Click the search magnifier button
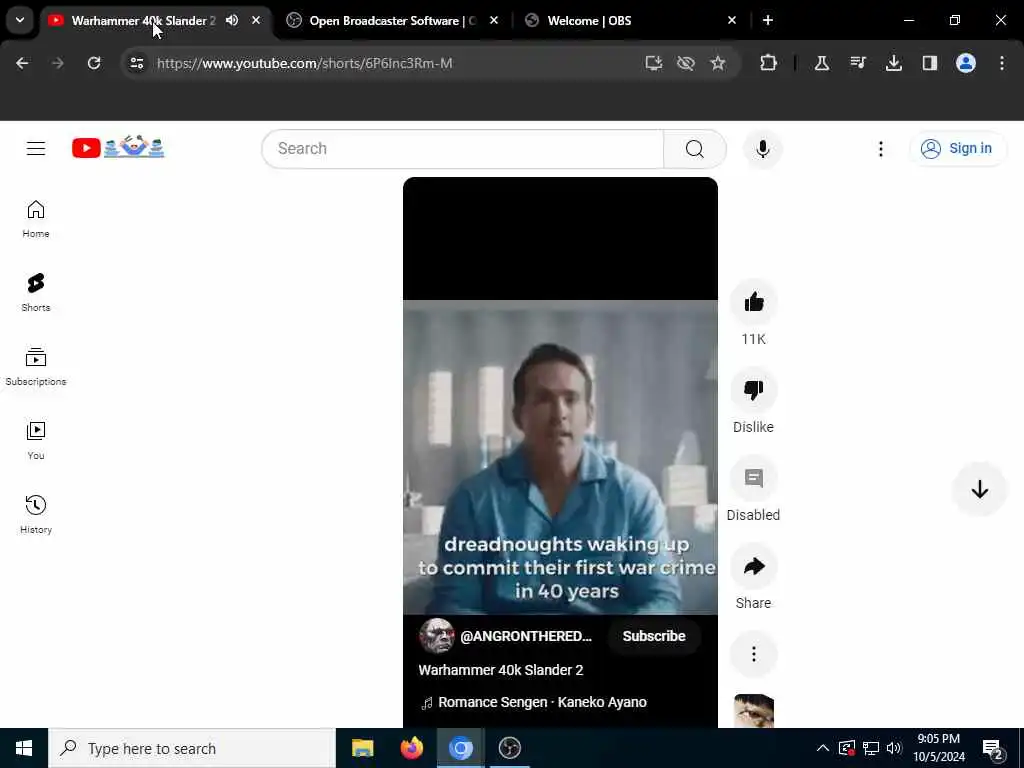This screenshot has width=1024, height=768. pyautogui.click(x=695, y=149)
